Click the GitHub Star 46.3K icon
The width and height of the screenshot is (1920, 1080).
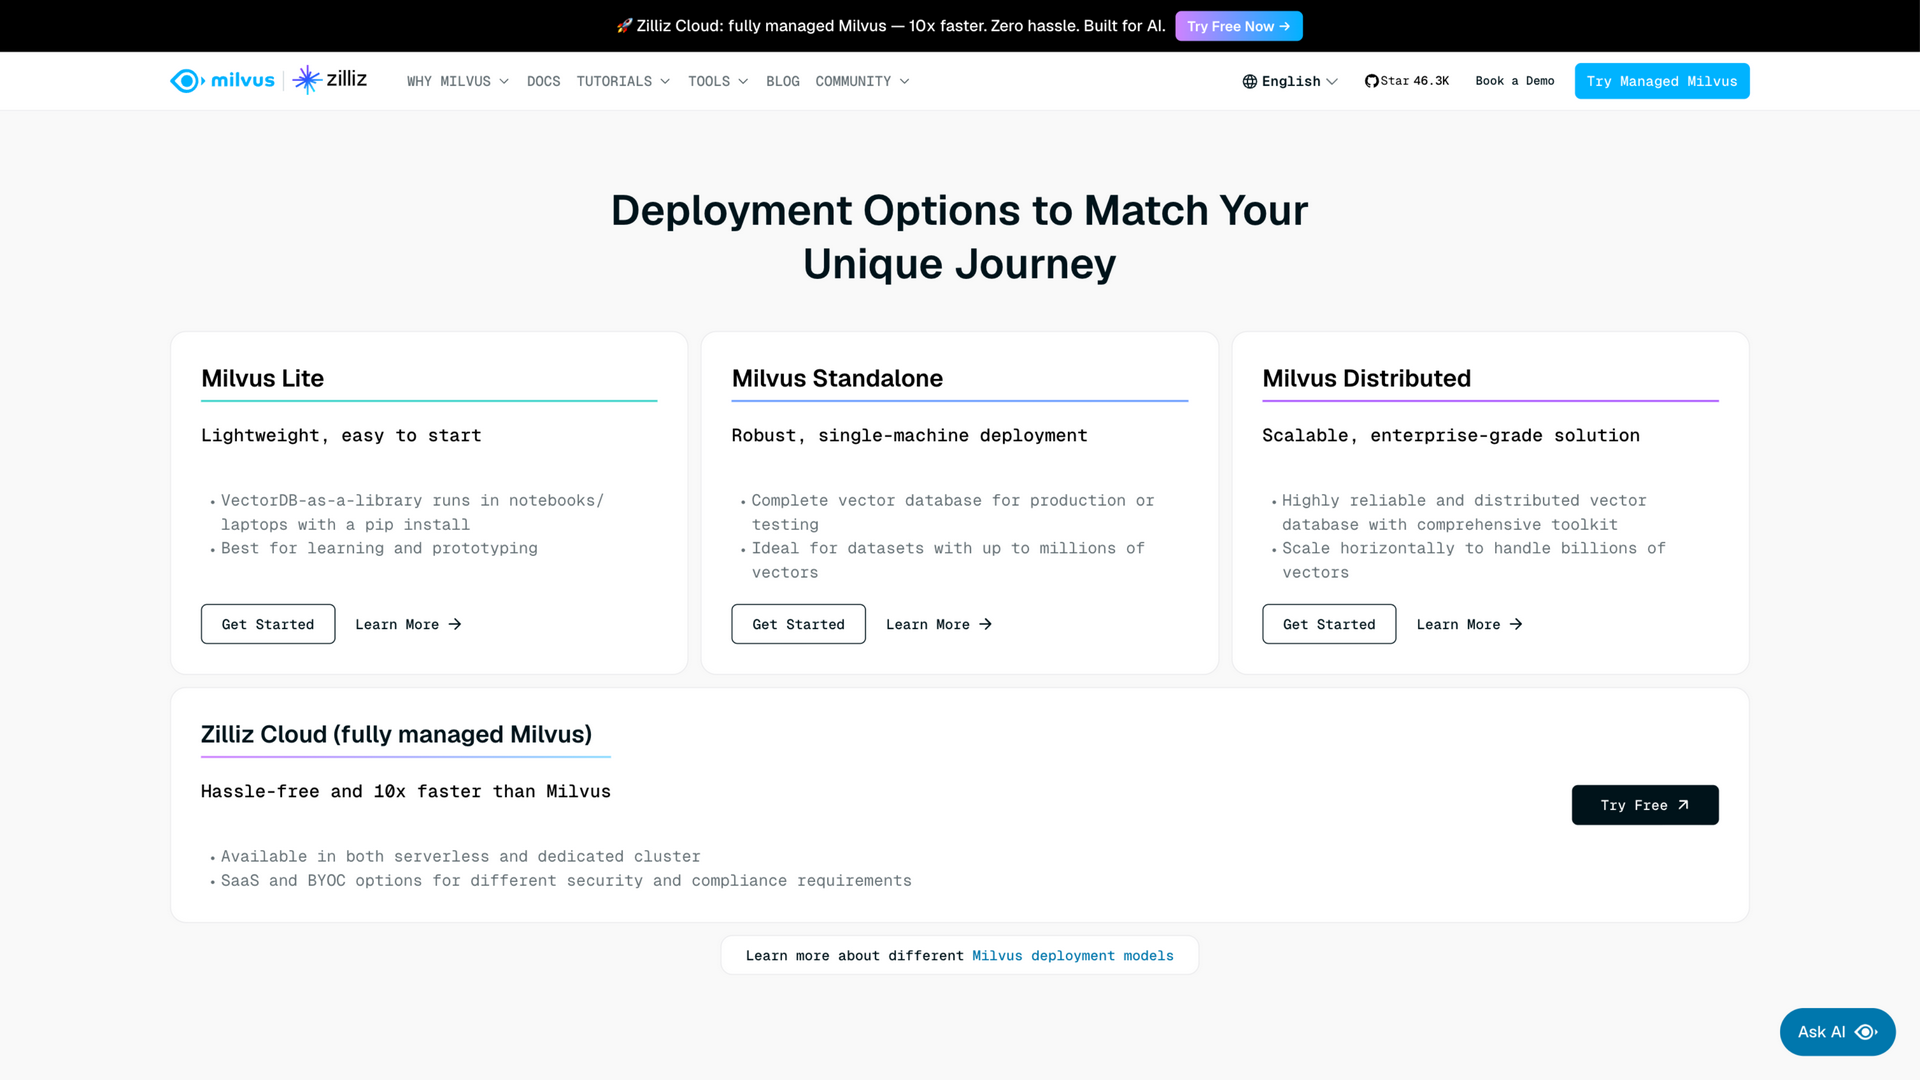point(1371,81)
